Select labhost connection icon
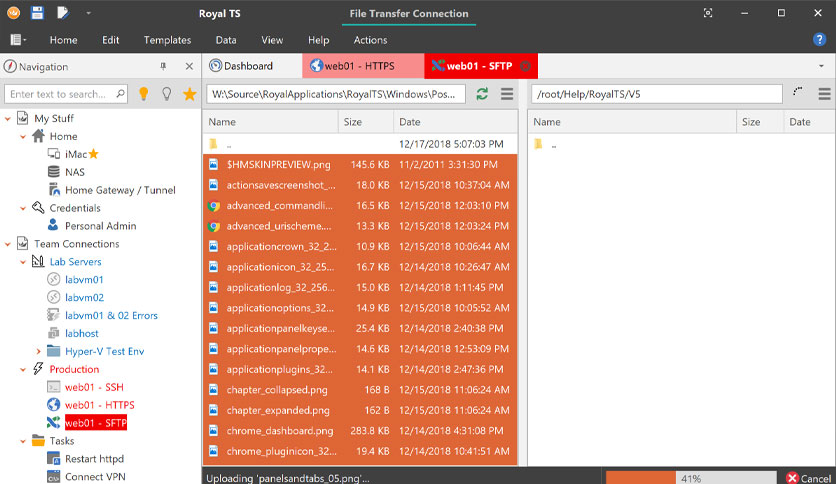Image resolution: width=836 pixels, height=484 pixels. [x=53, y=333]
